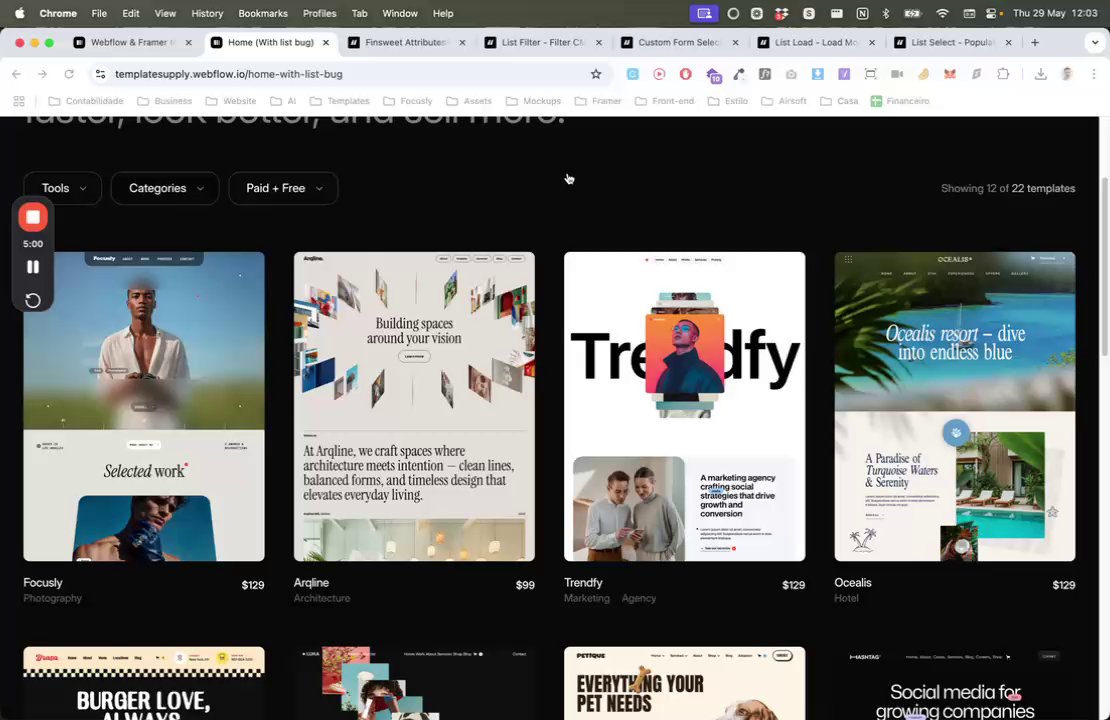Image resolution: width=1110 pixels, height=720 pixels.
Task: Click the Hotel category label
Action: [847, 598]
